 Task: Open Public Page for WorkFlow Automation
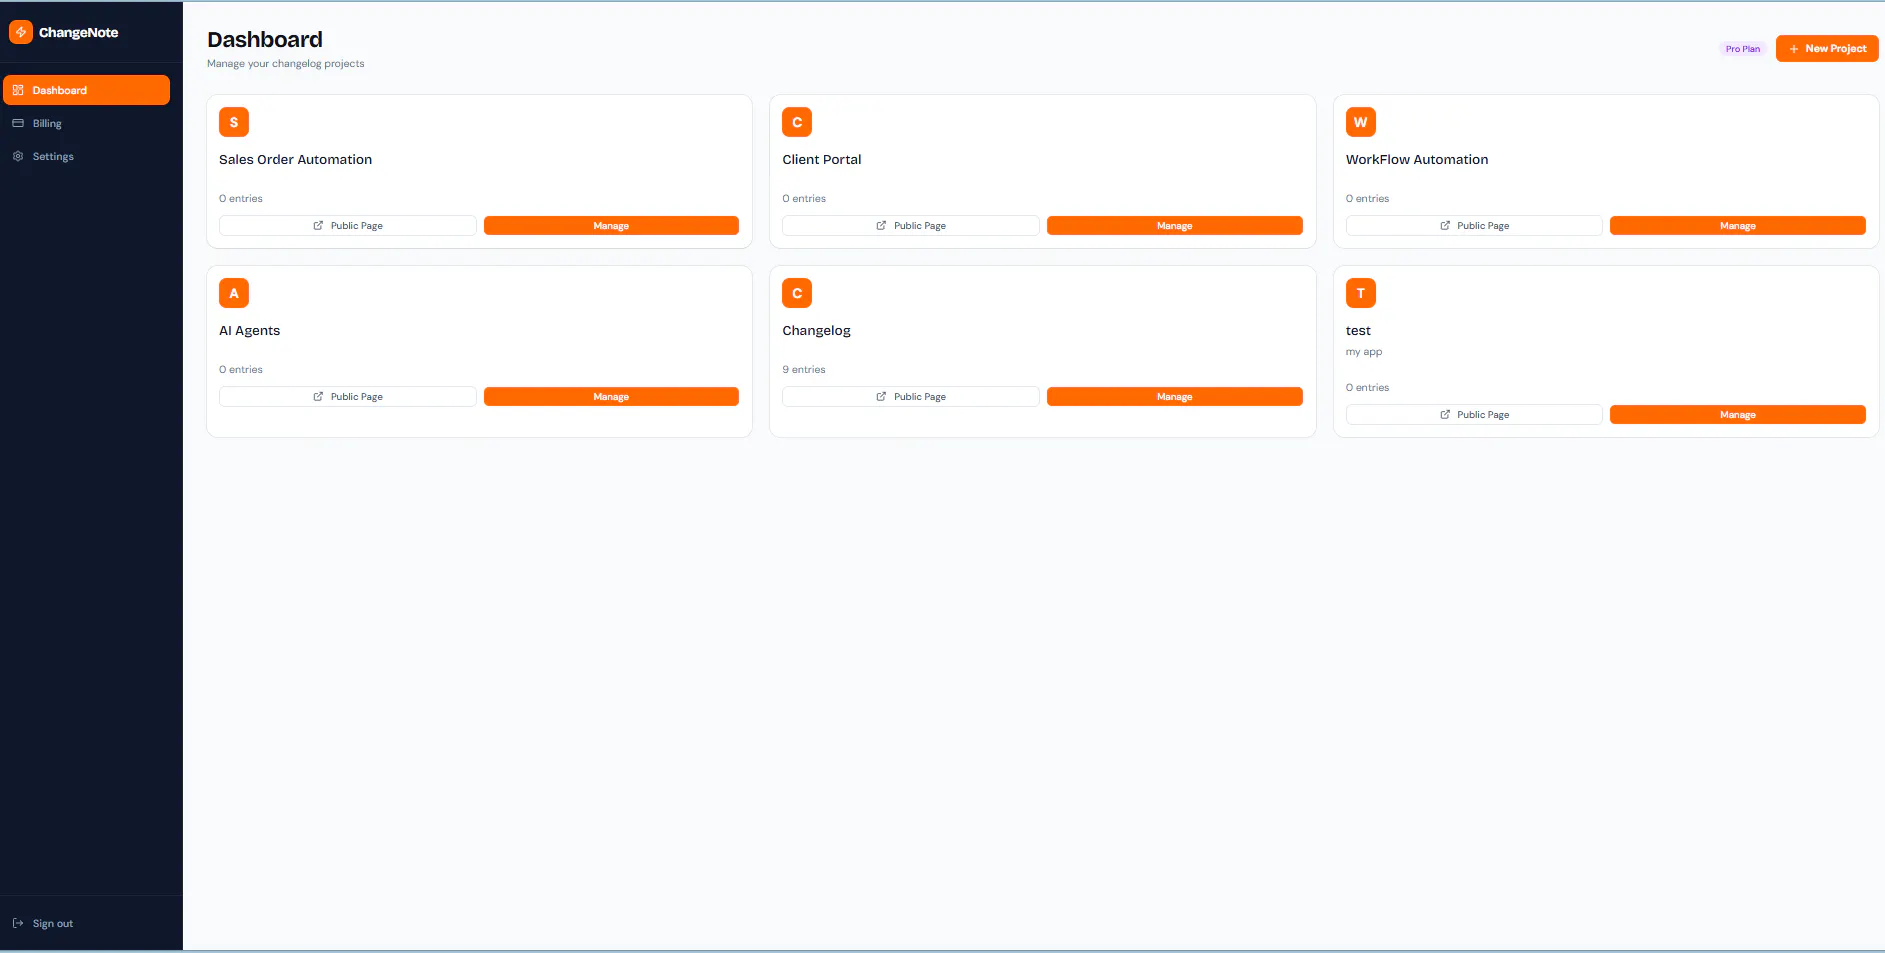(x=1474, y=226)
